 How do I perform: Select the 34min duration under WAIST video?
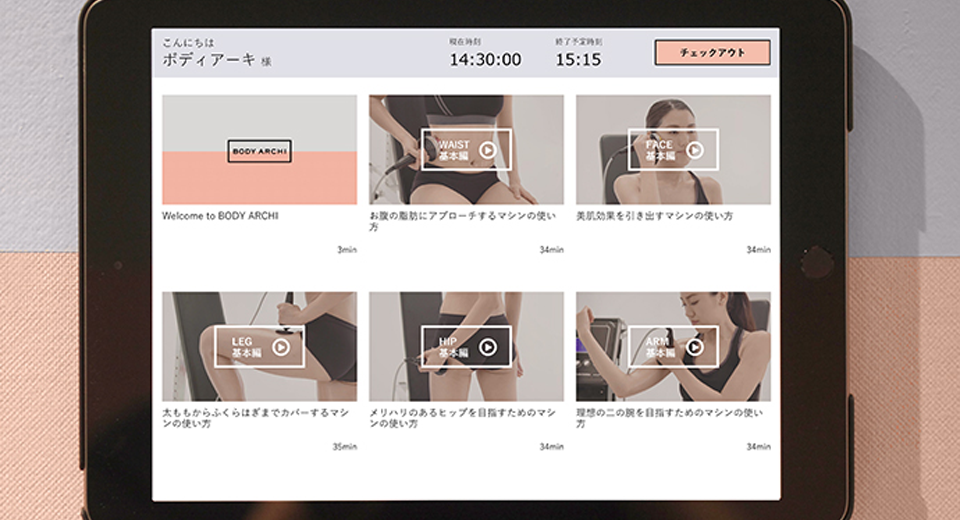coord(551,249)
